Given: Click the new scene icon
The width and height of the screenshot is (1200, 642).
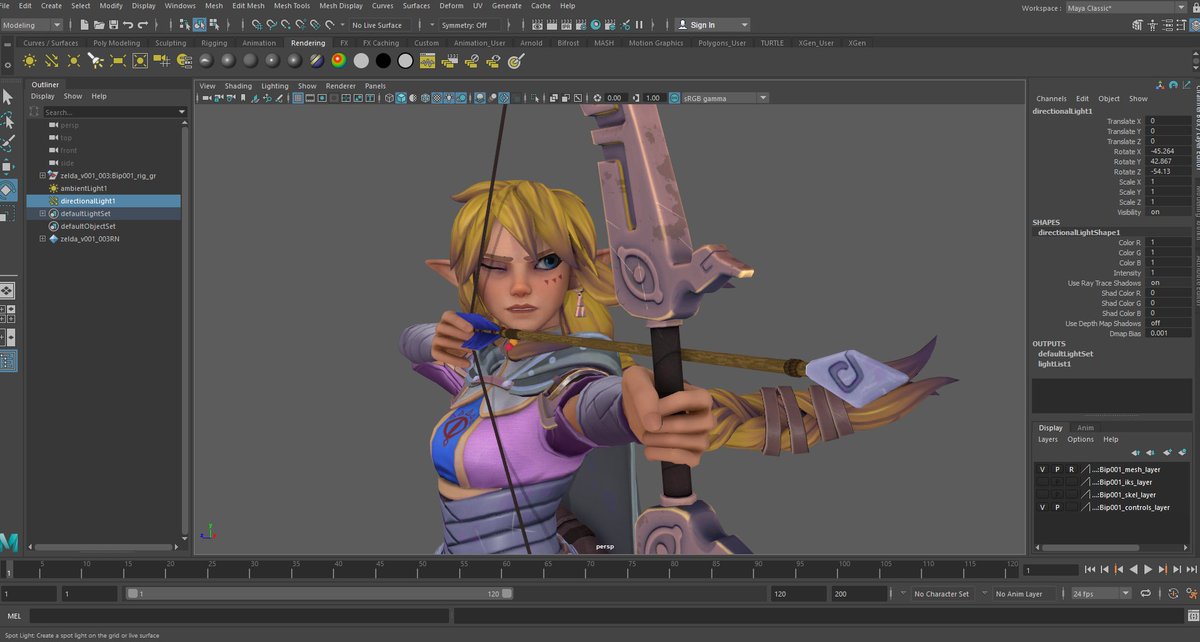Looking at the screenshot, I should (x=84, y=24).
